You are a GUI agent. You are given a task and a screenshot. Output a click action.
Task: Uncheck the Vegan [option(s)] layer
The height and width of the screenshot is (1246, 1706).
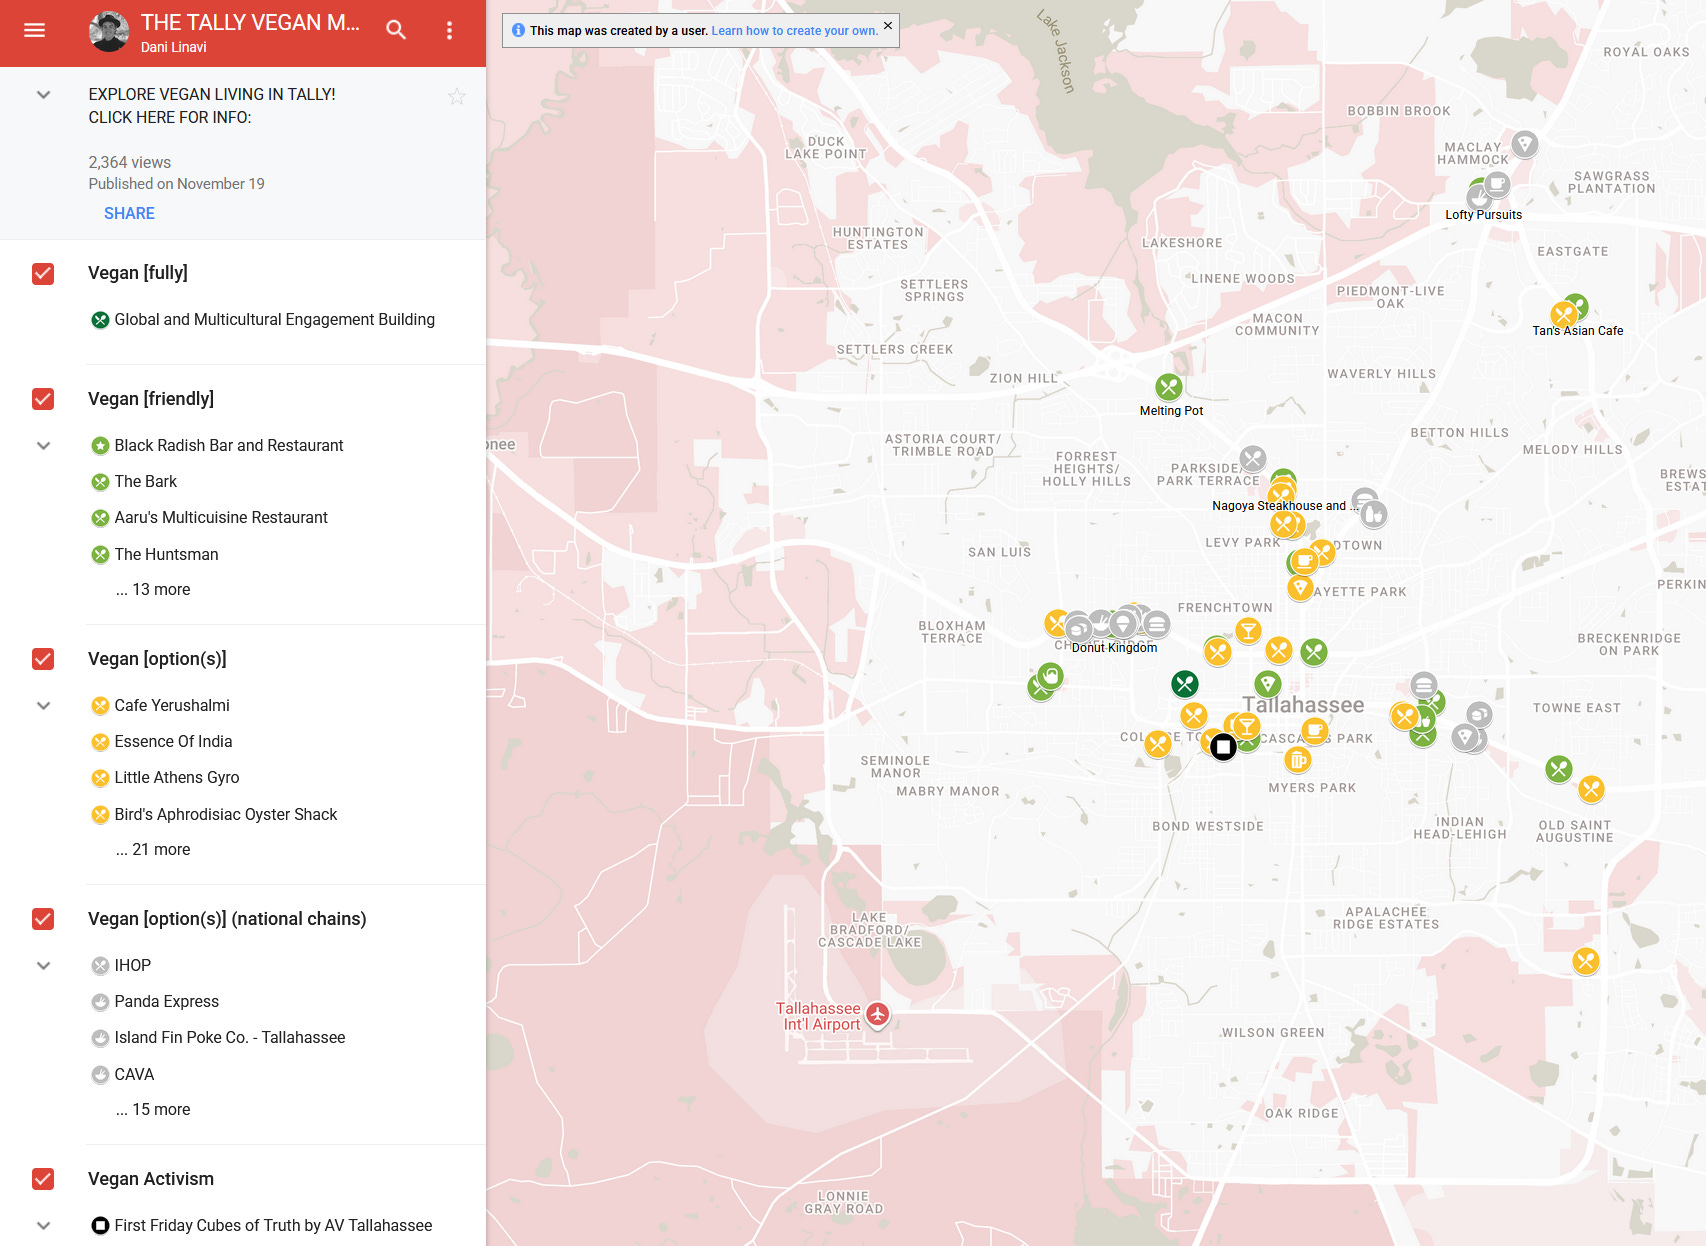pyautogui.click(x=43, y=659)
